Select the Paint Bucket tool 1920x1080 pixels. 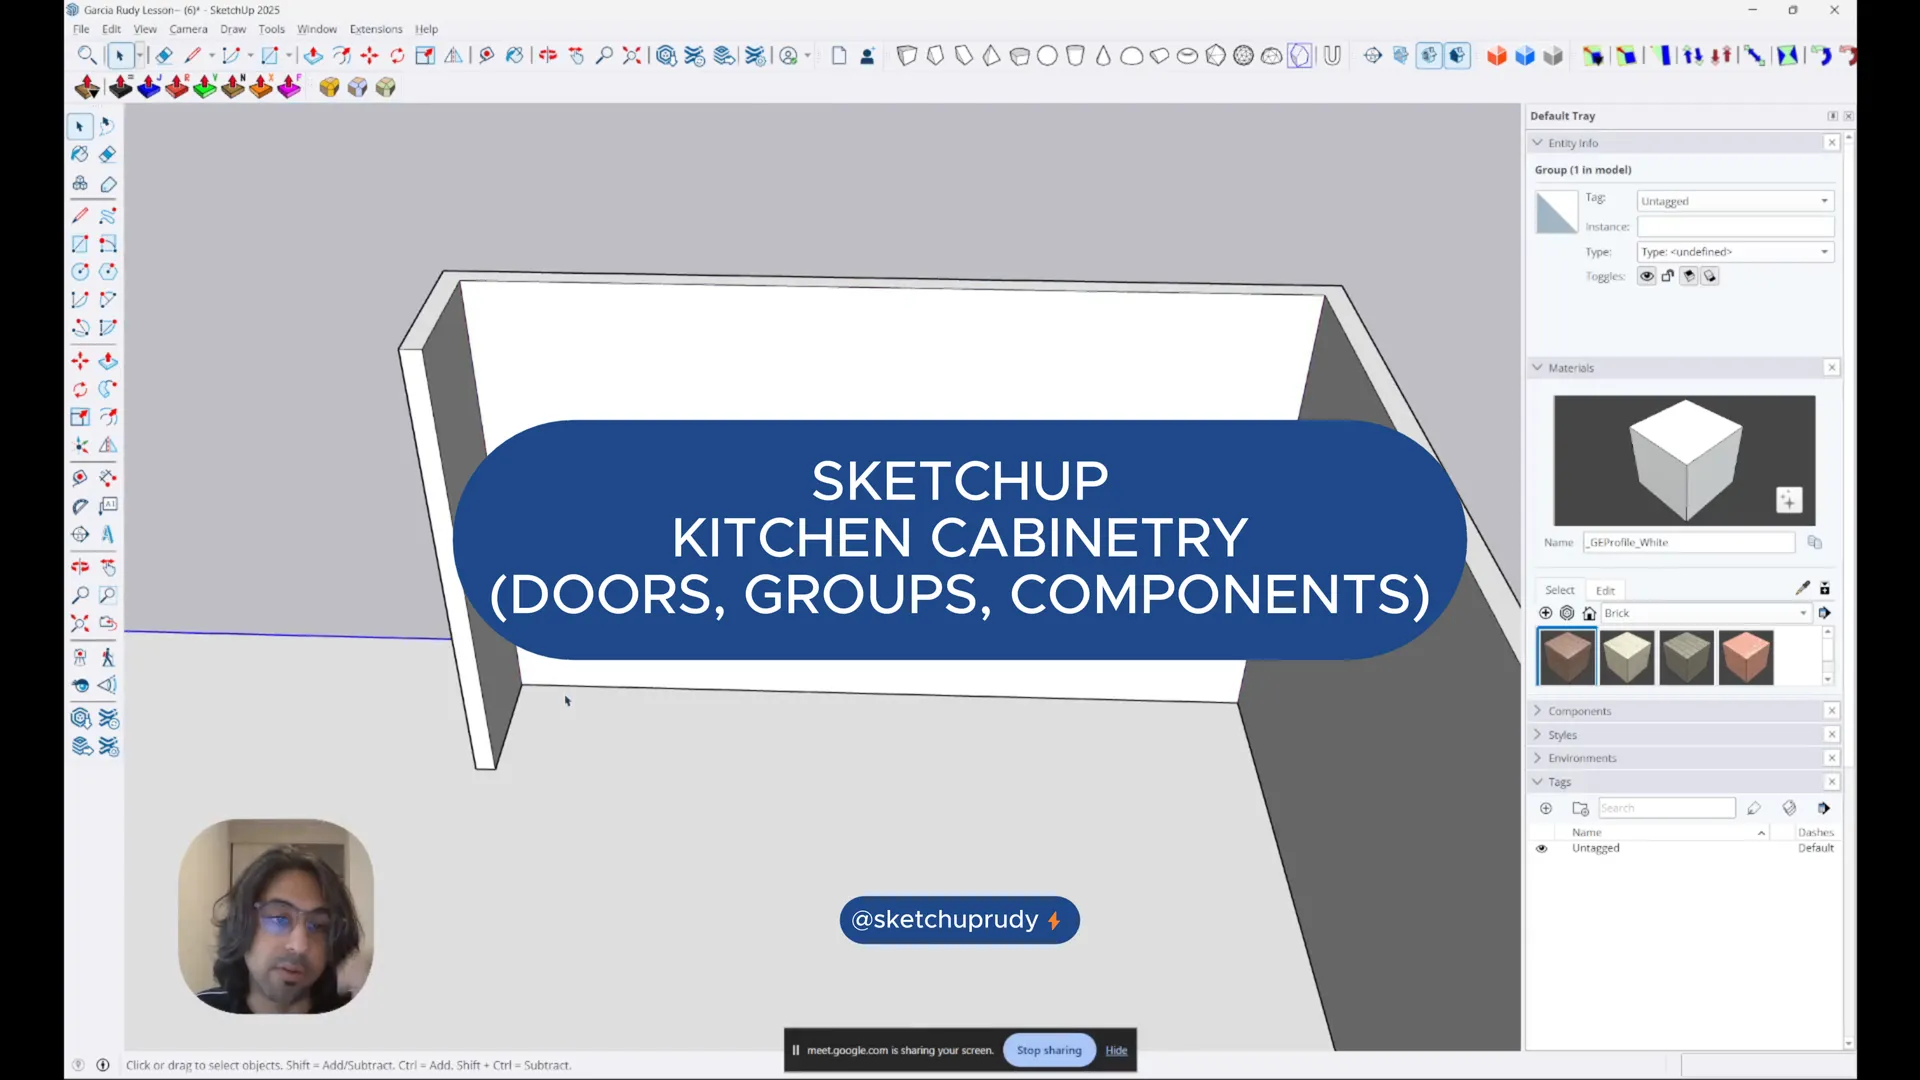tap(80, 154)
